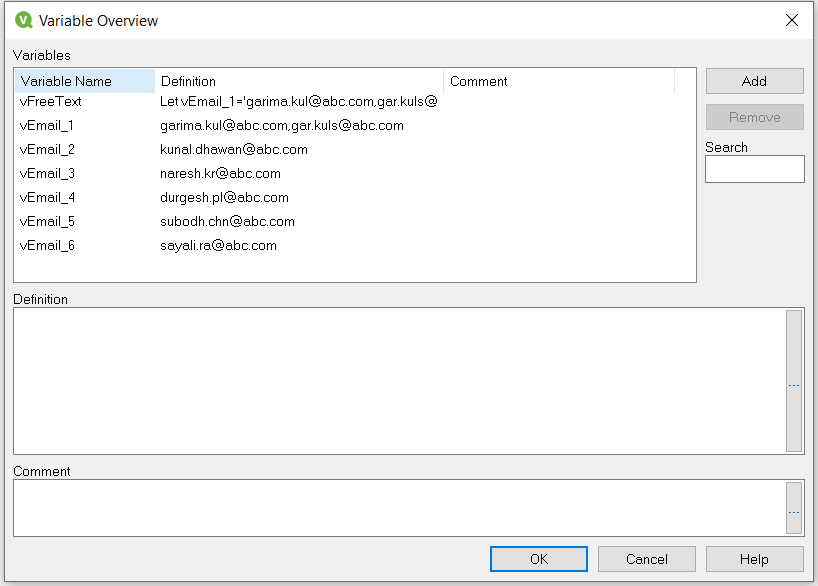Click the Comment column header
818x586 pixels.
(x=558, y=81)
